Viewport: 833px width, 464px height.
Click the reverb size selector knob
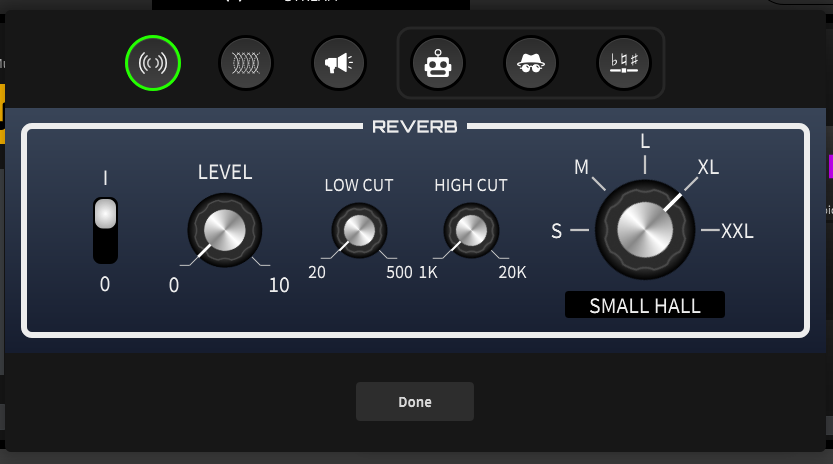(645, 230)
